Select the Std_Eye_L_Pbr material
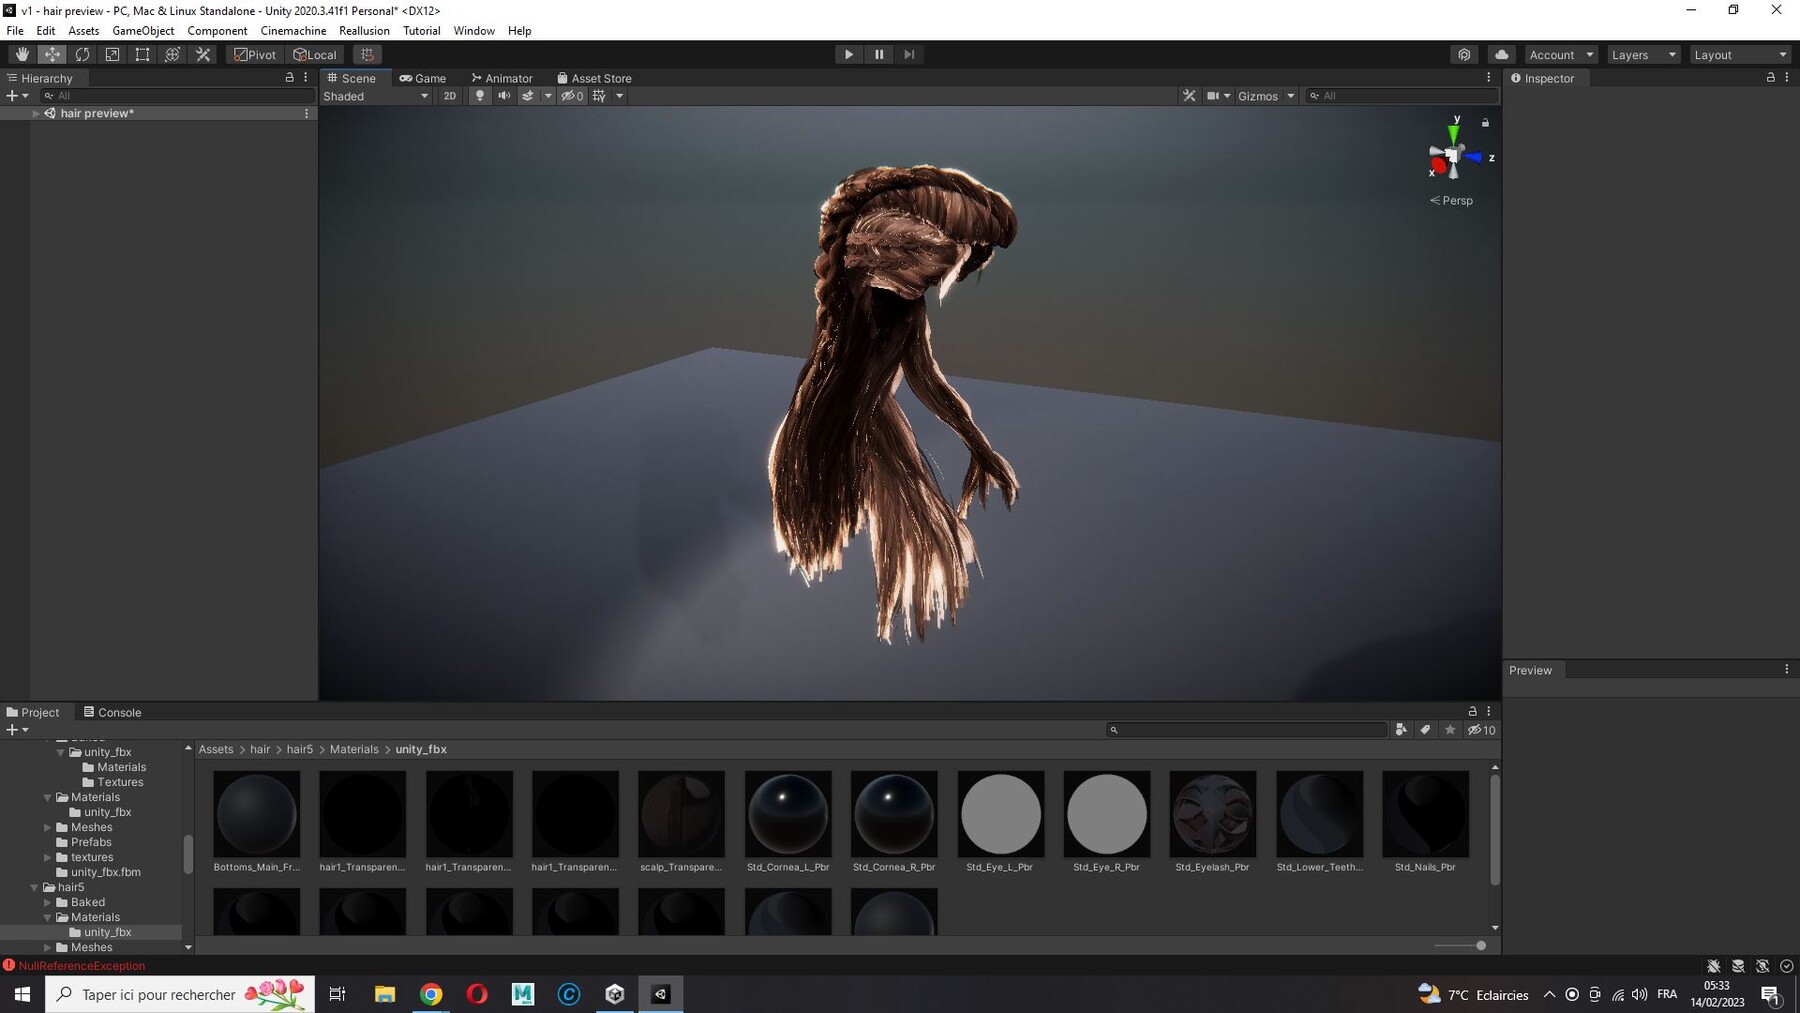 (1000, 821)
